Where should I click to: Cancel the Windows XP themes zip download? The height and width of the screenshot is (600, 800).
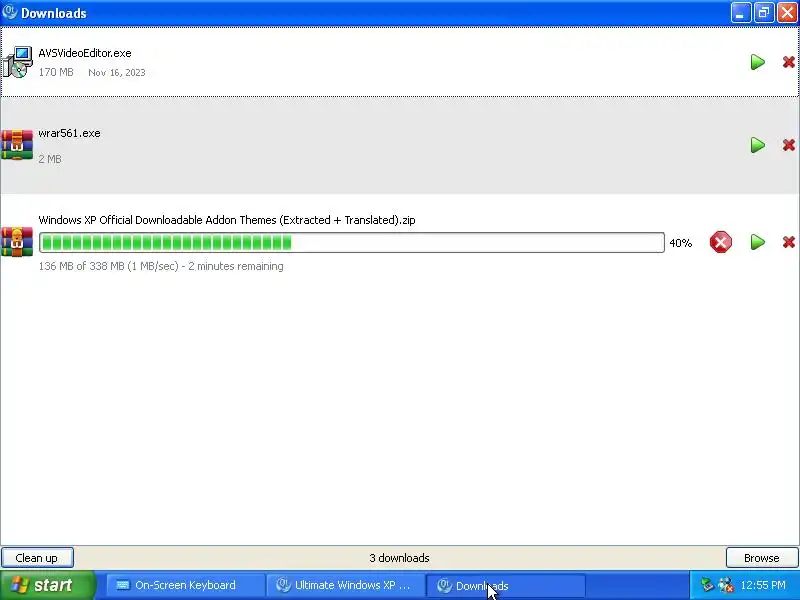(720, 242)
